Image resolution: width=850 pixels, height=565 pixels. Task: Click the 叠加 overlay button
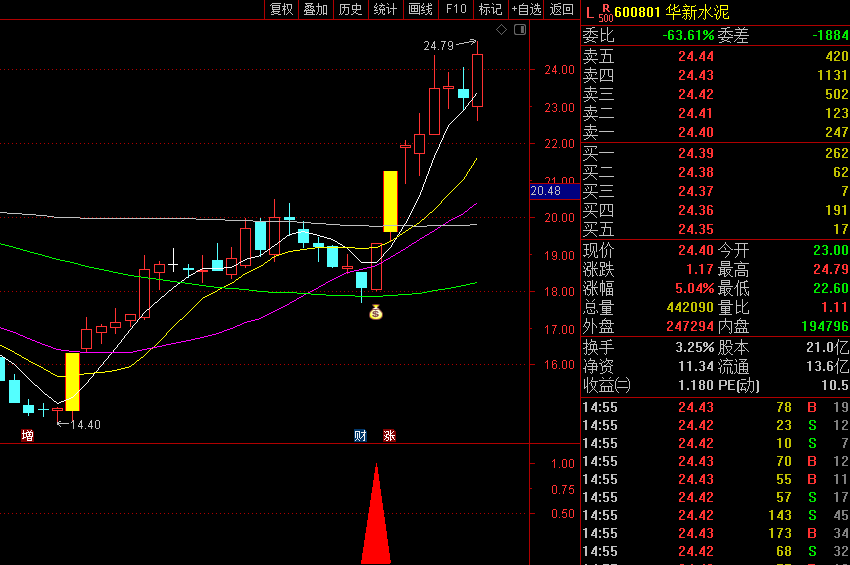tap(315, 9)
